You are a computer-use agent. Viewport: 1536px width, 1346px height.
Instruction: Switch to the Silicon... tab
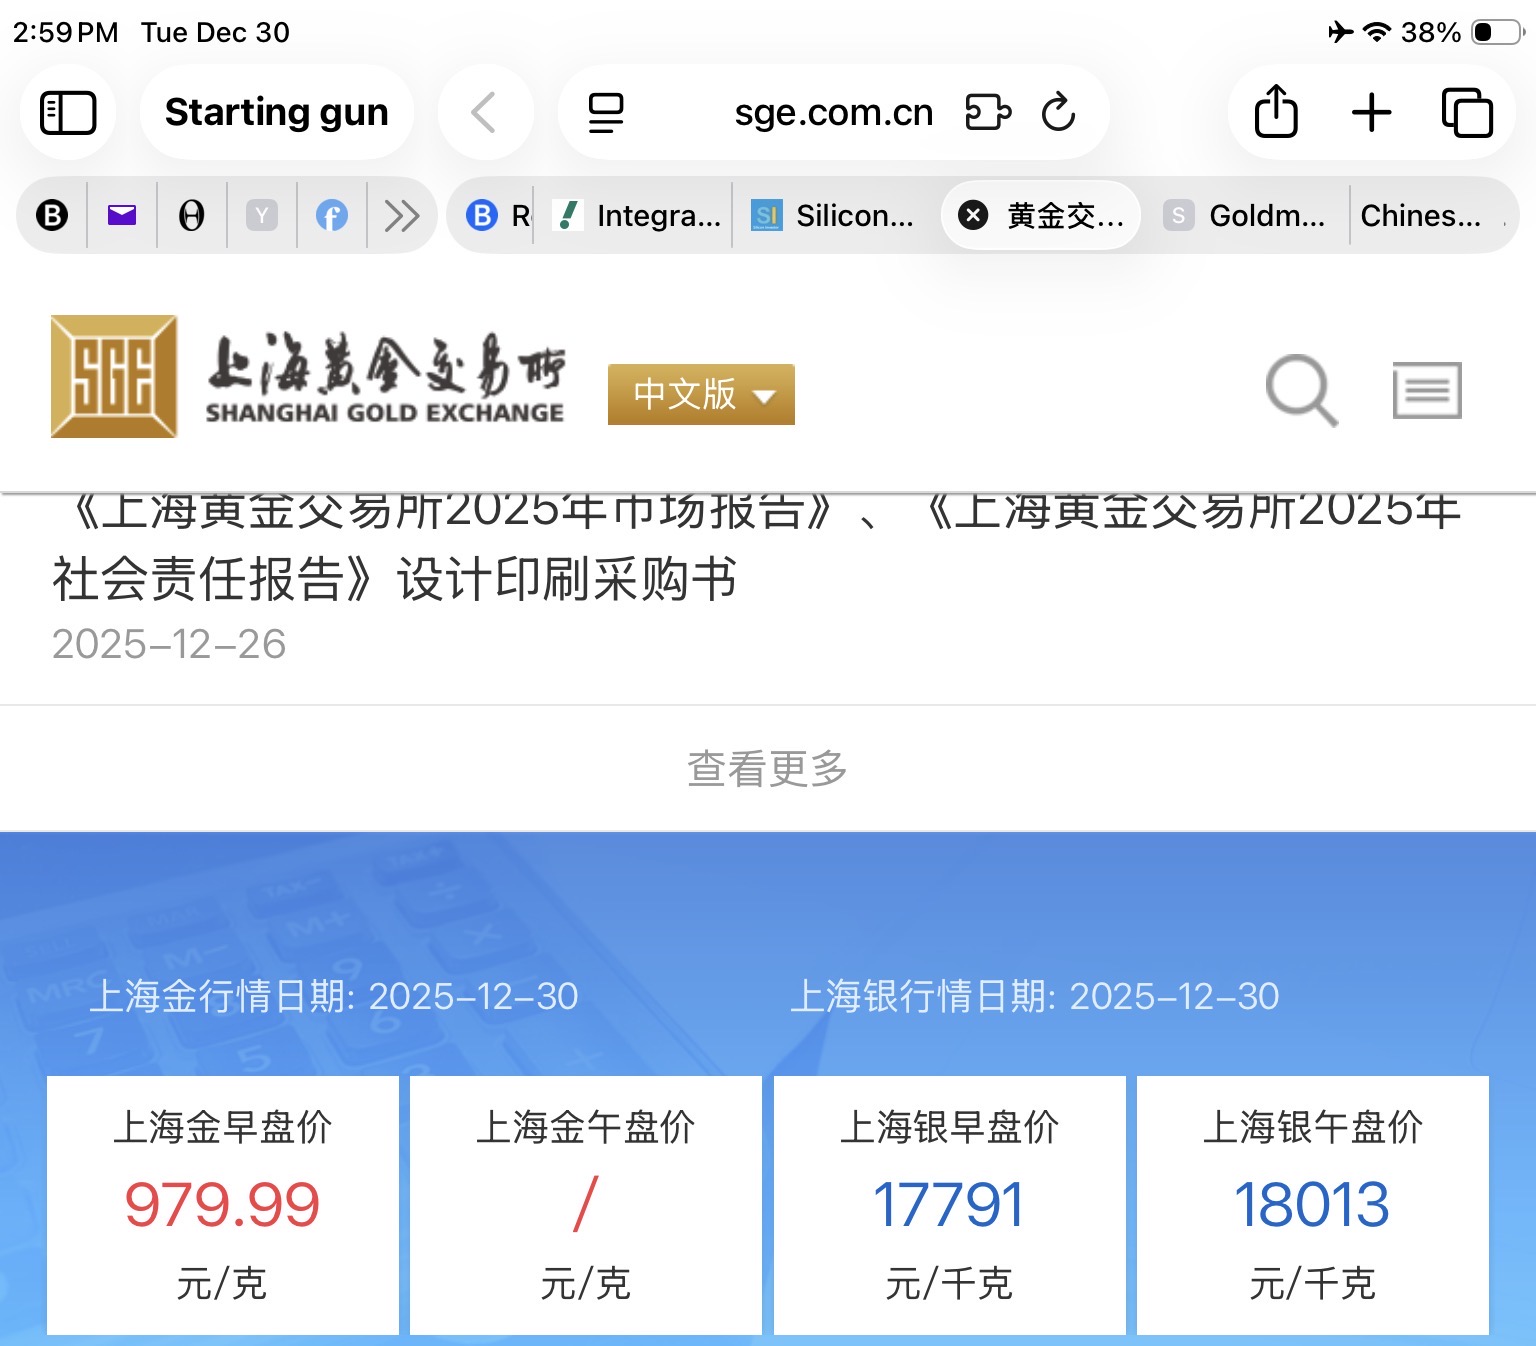[x=832, y=215]
